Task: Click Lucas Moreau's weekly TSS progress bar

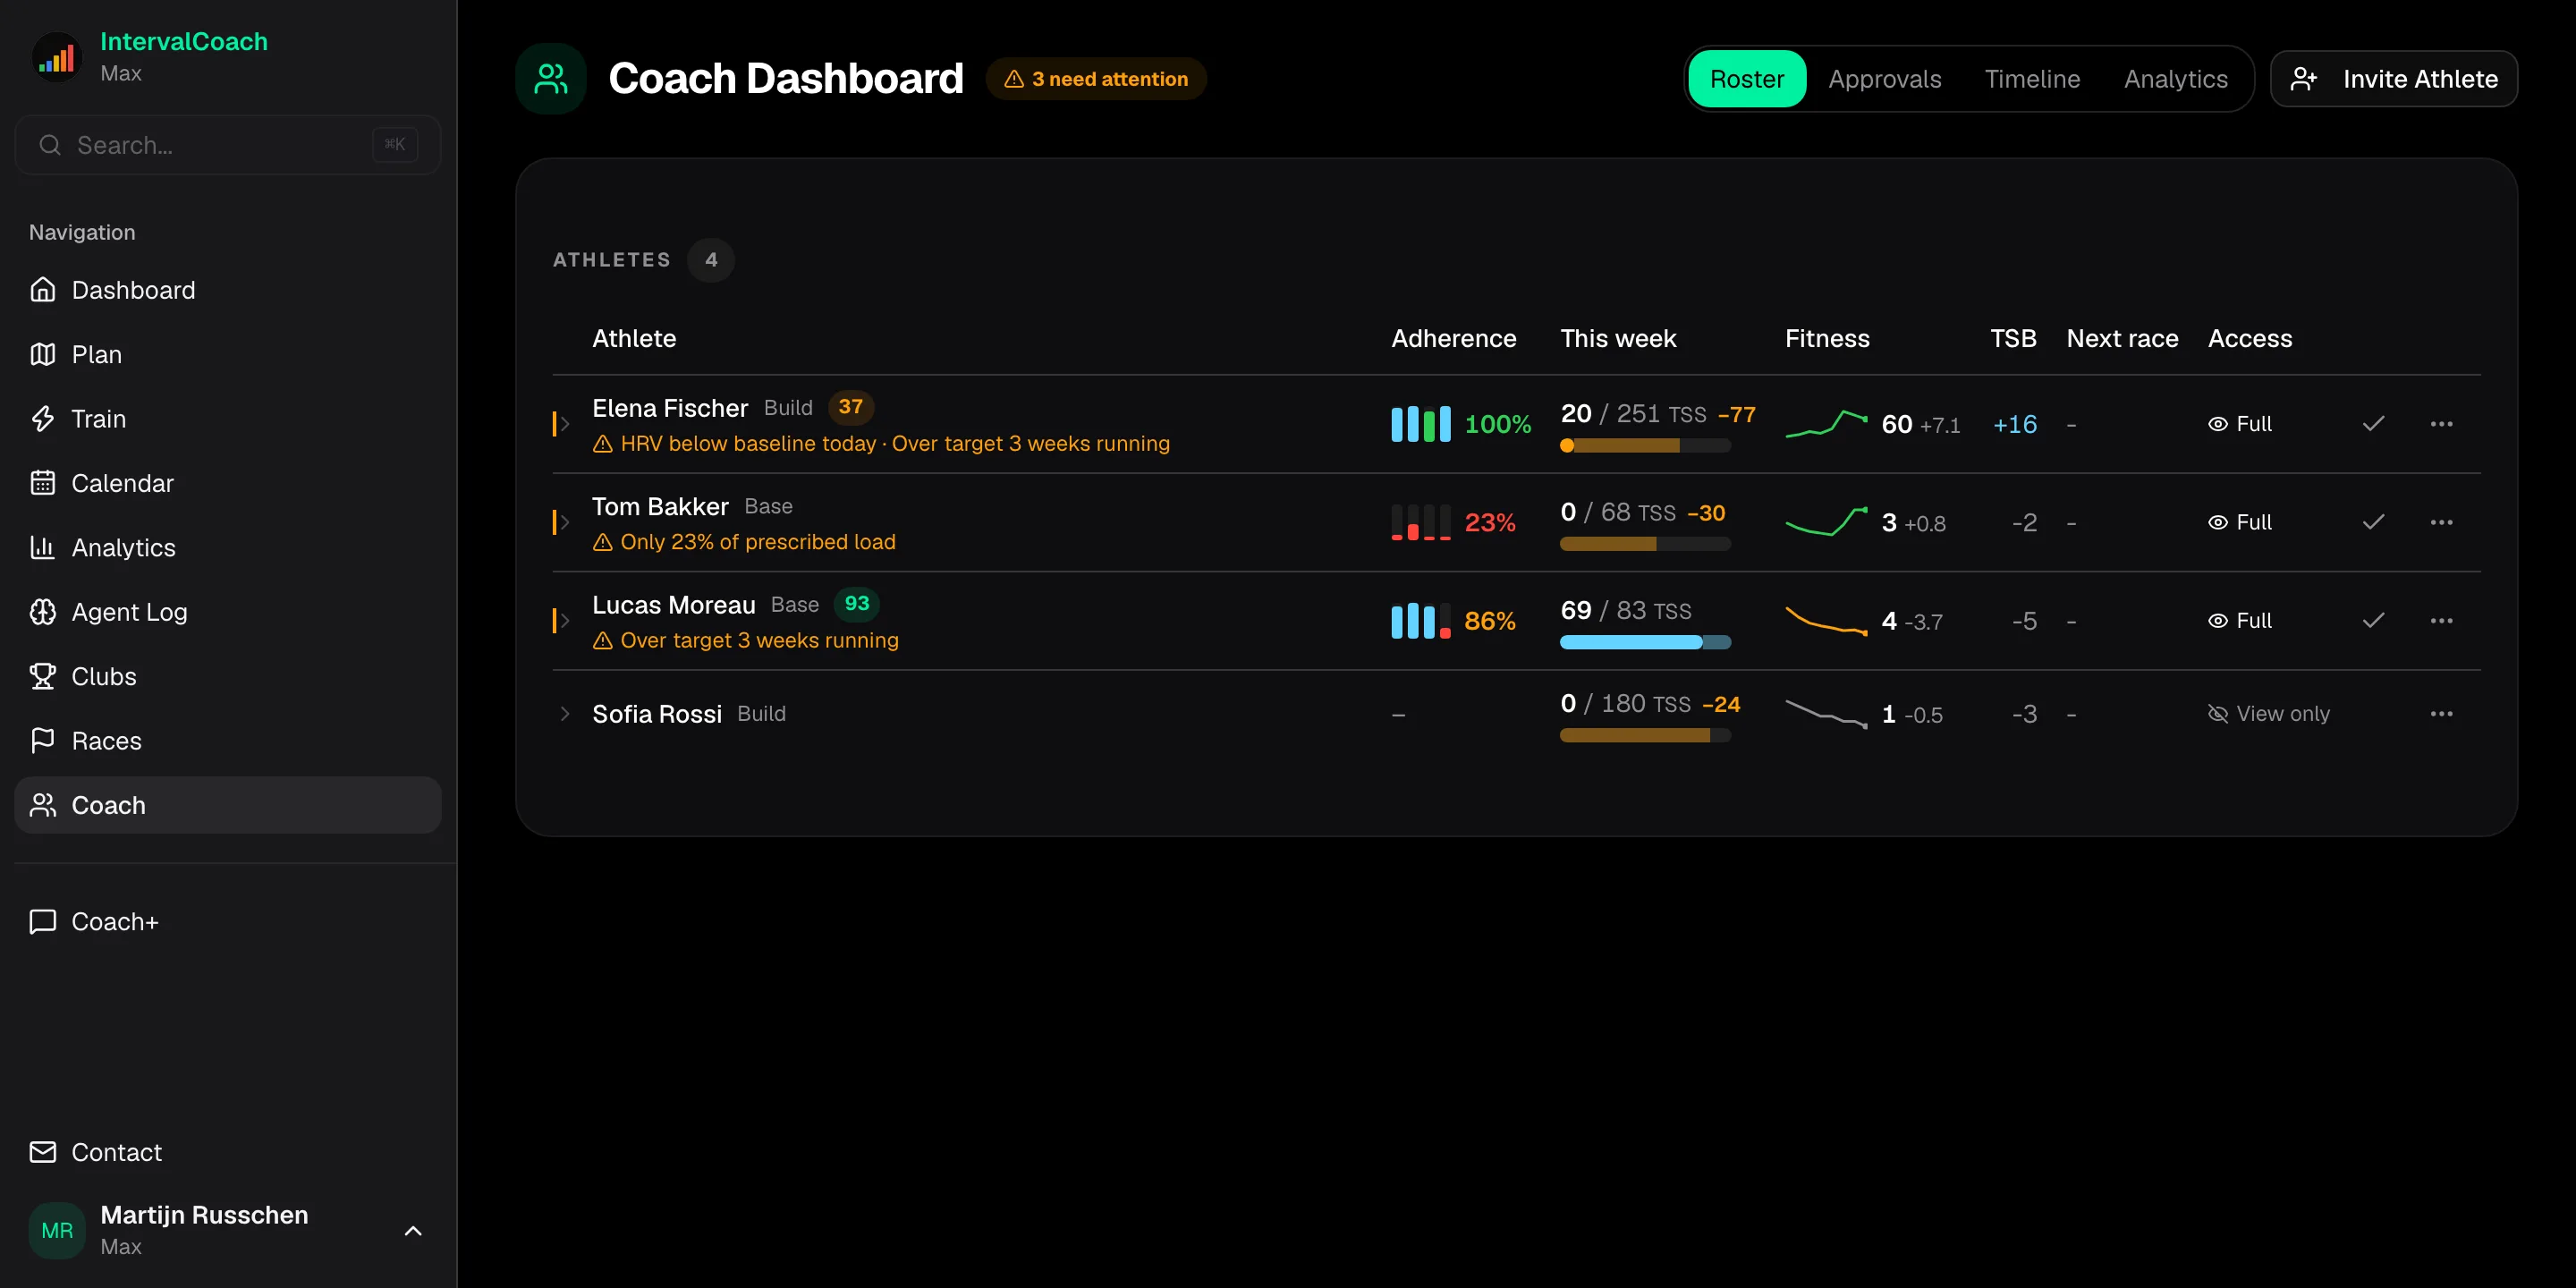Action: (x=1644, y=643)
